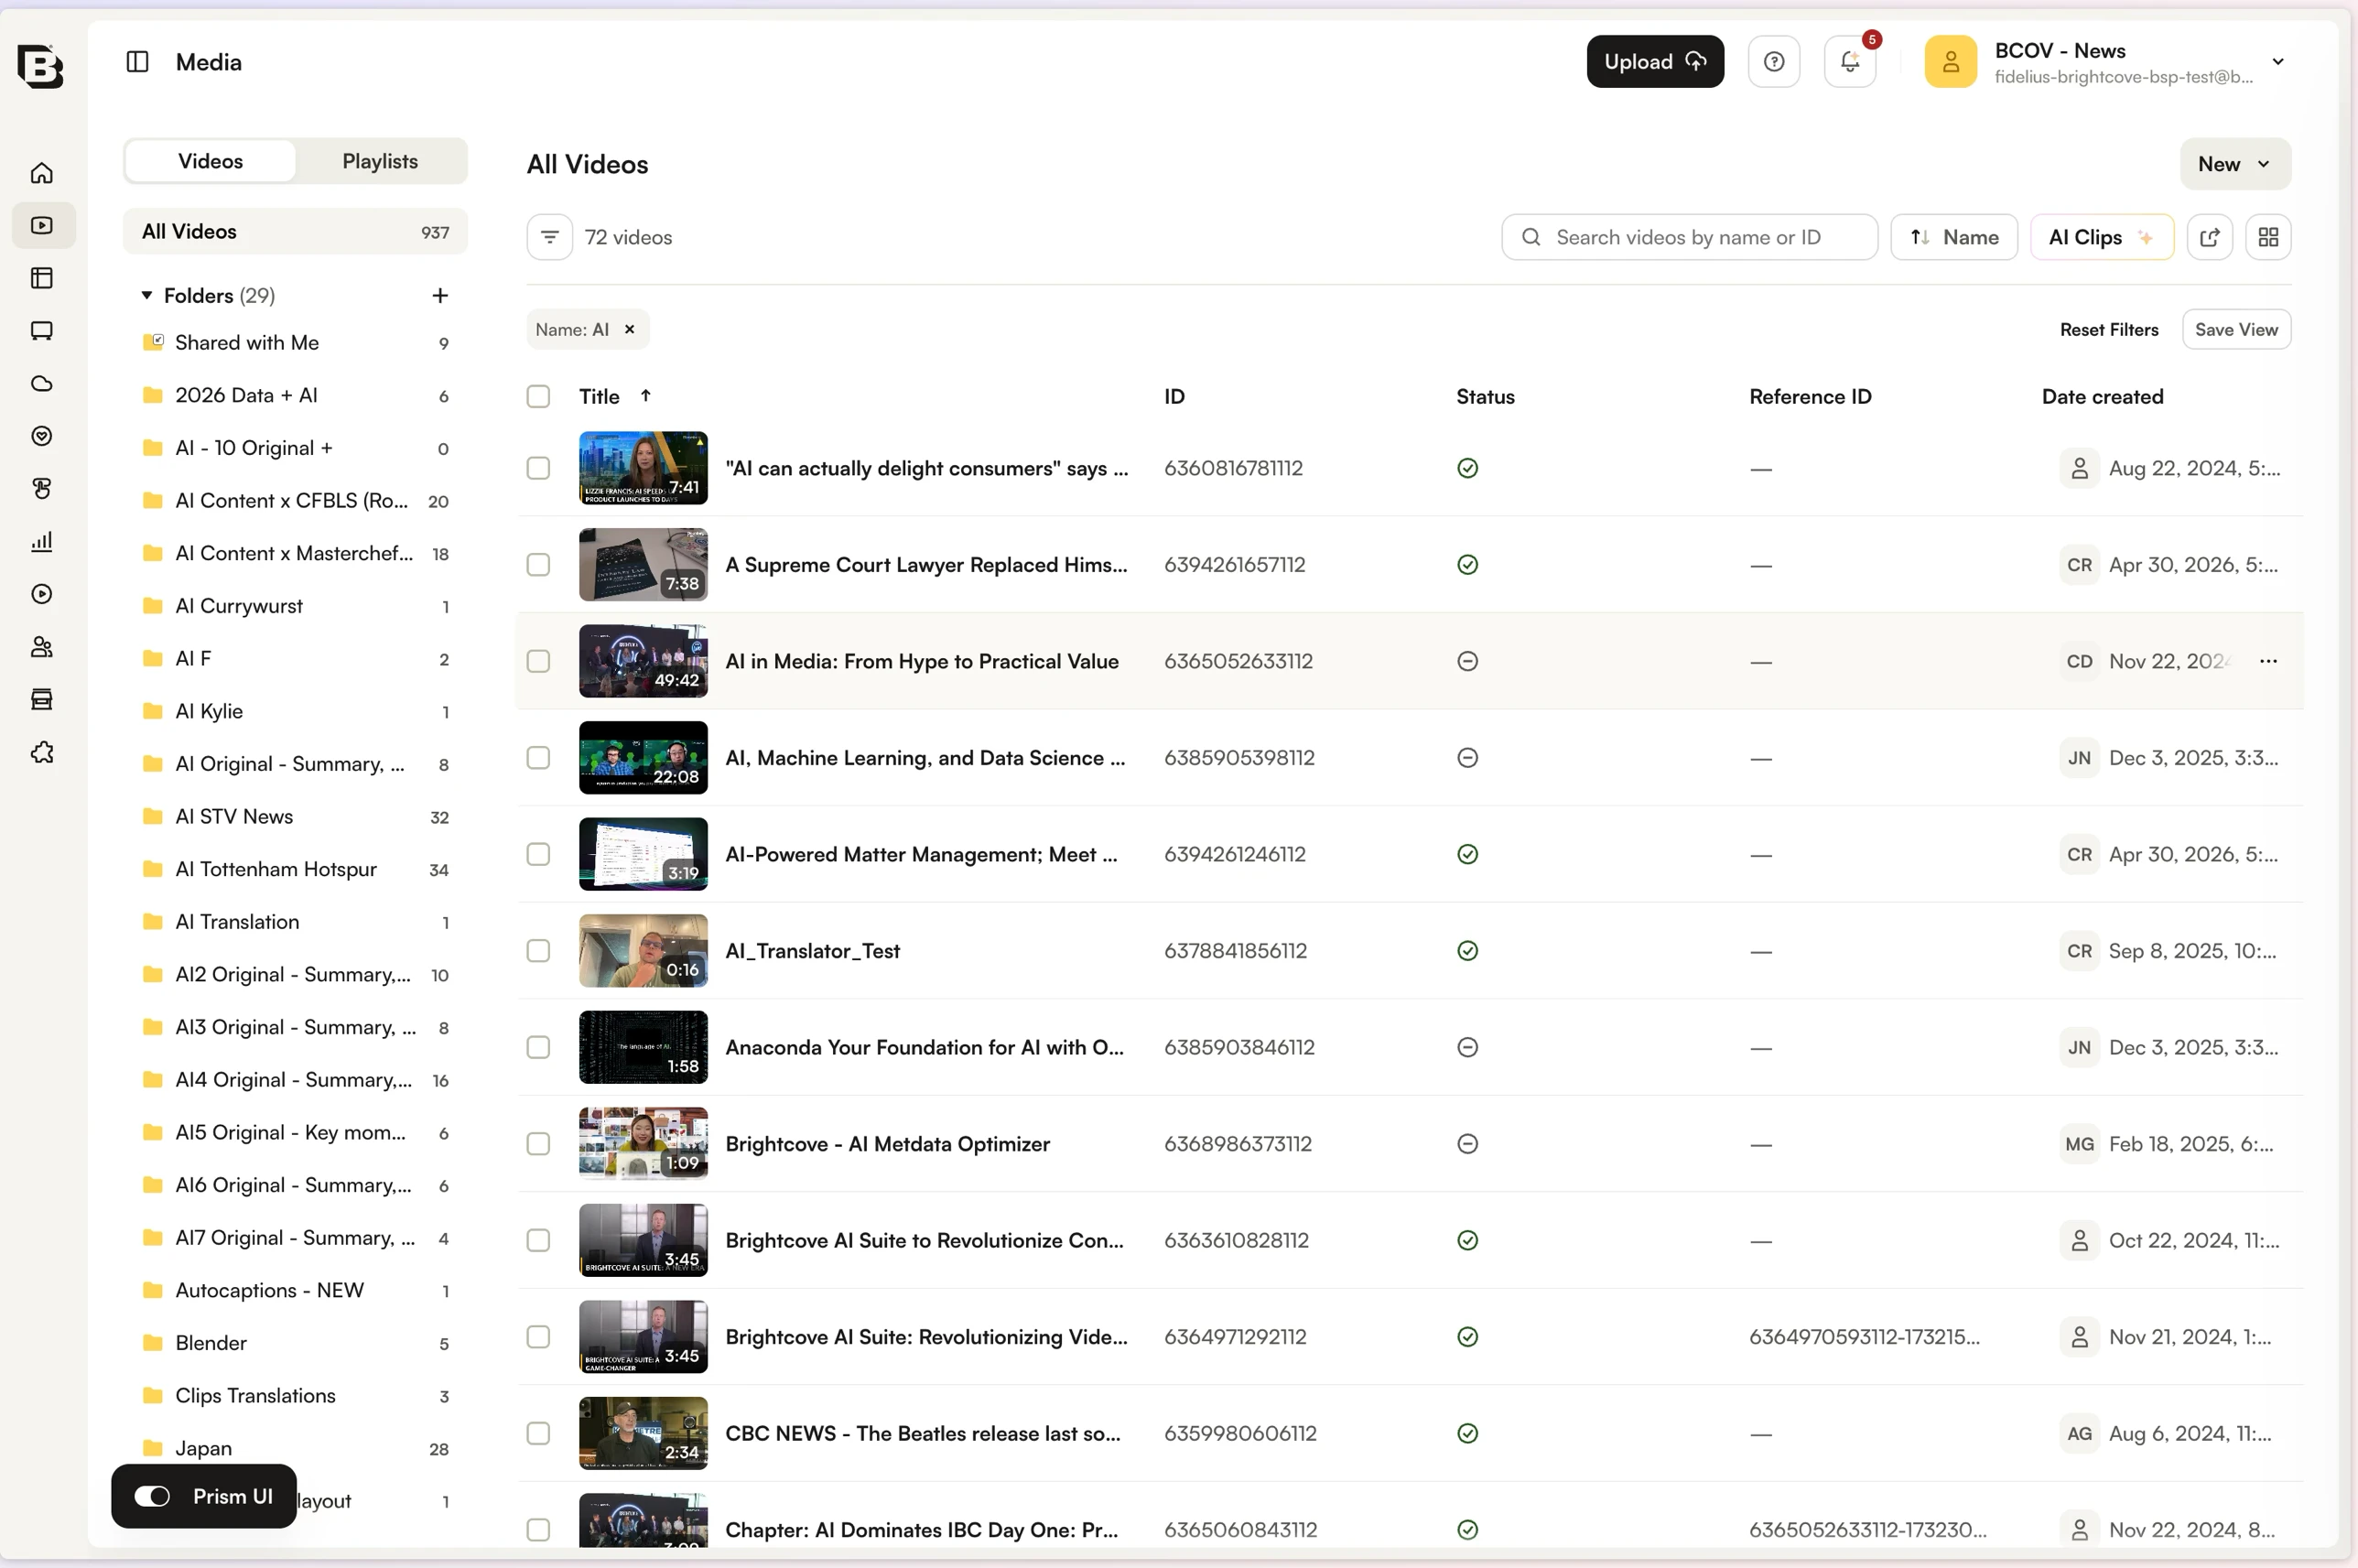Open the filter icon next to 72 videos
The width and height of the screenshot is (2358, 1568).
[x=550, y=237]
